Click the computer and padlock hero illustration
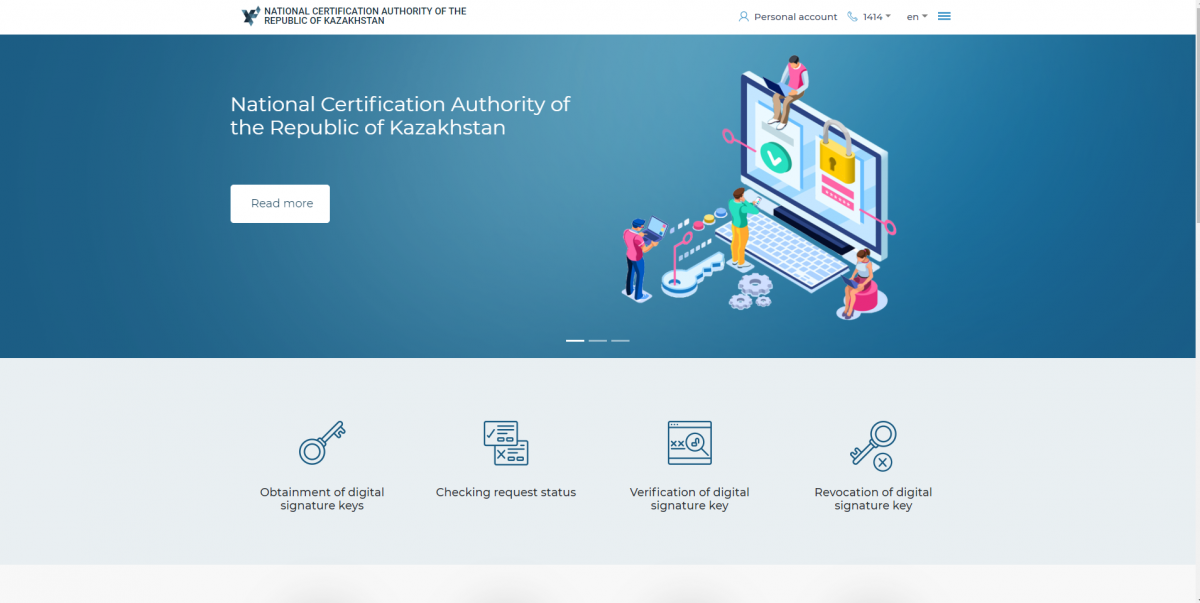This screenshot has width=1200, height=603. [757, 187]
